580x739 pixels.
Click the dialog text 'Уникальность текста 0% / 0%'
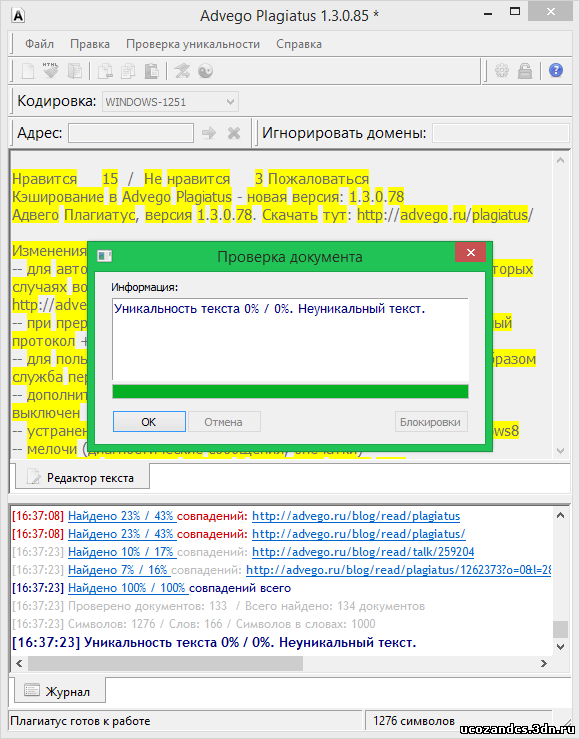201,309
